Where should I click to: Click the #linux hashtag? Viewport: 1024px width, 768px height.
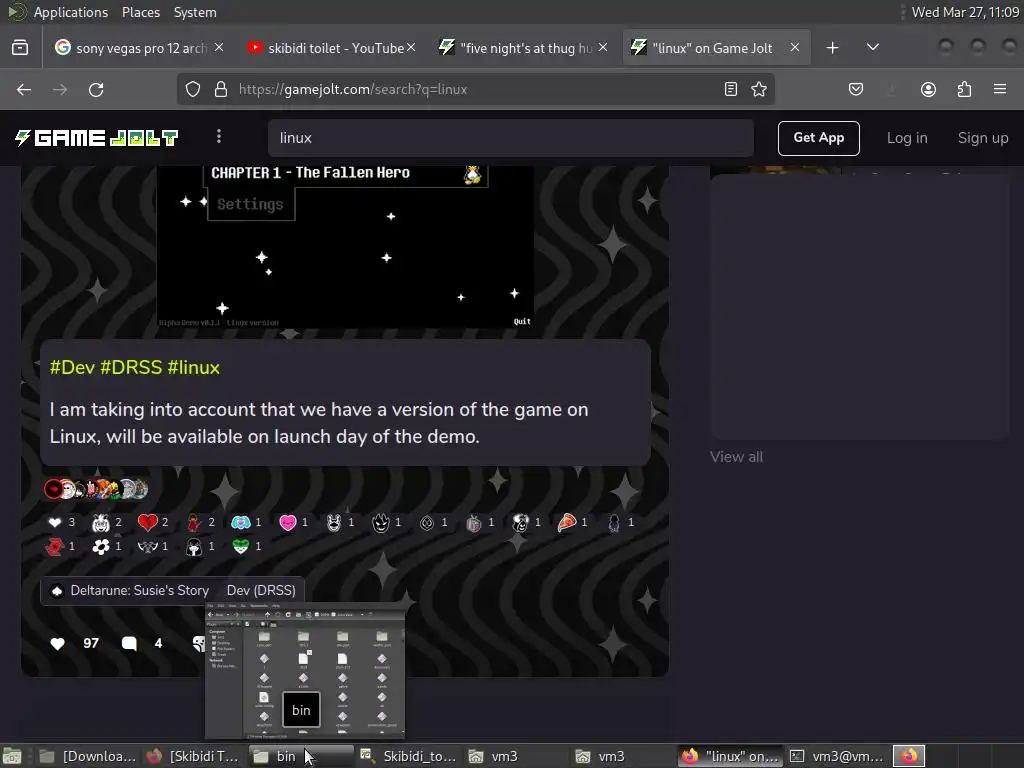coord(193,367)
